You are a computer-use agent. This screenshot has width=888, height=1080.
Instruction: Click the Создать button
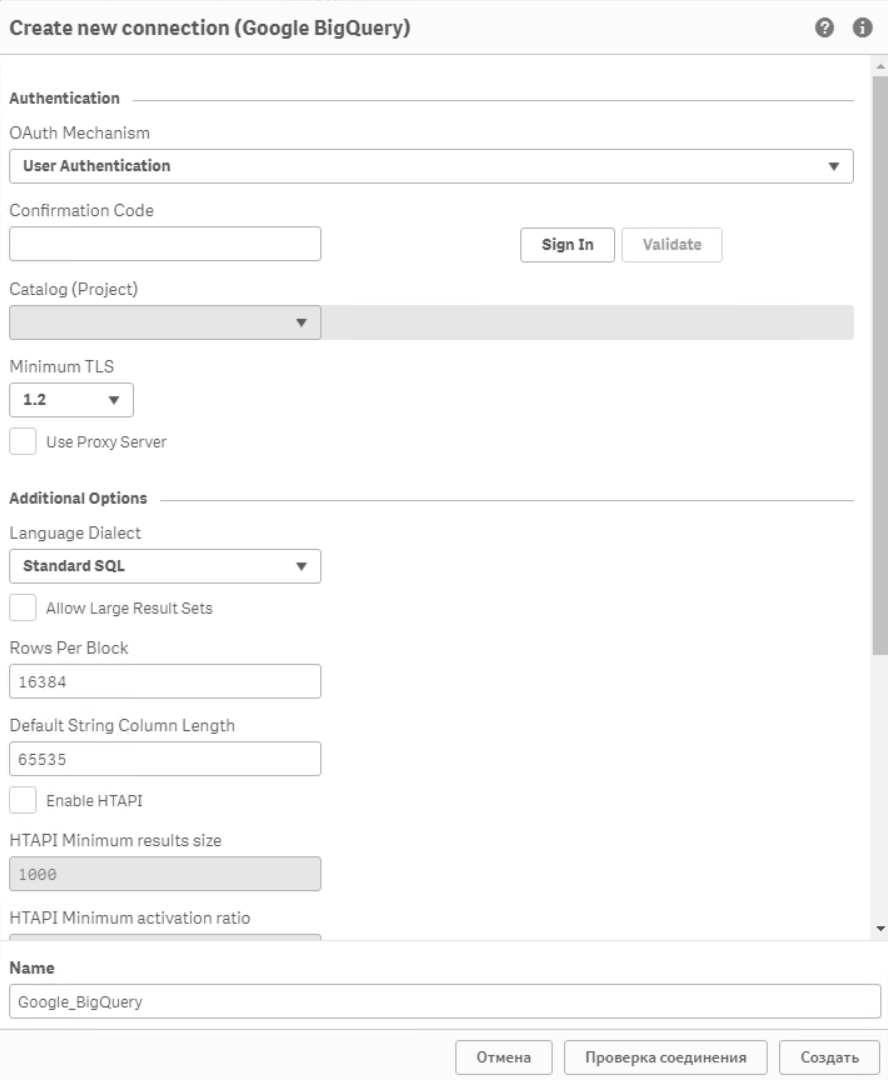(x=829, y=1057)
